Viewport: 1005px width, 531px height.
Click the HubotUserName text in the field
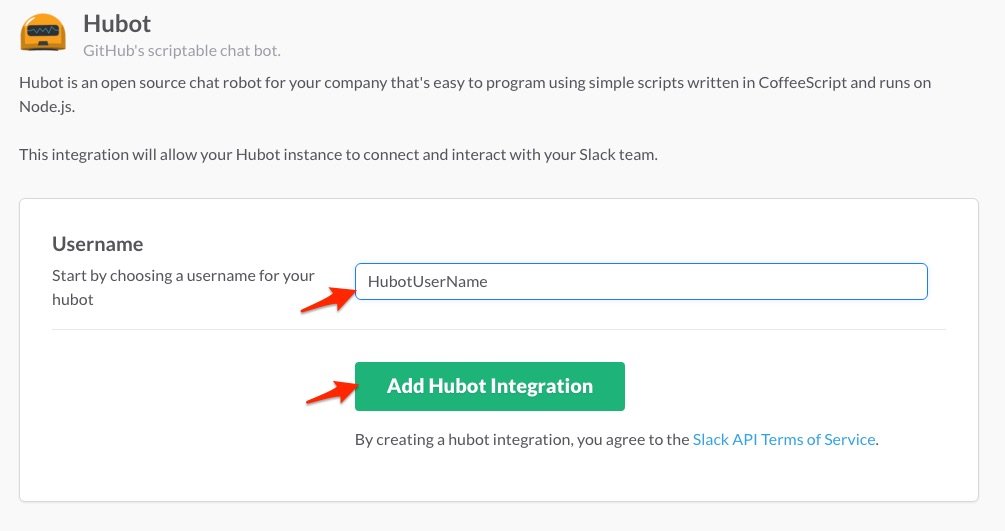(427, 282)
